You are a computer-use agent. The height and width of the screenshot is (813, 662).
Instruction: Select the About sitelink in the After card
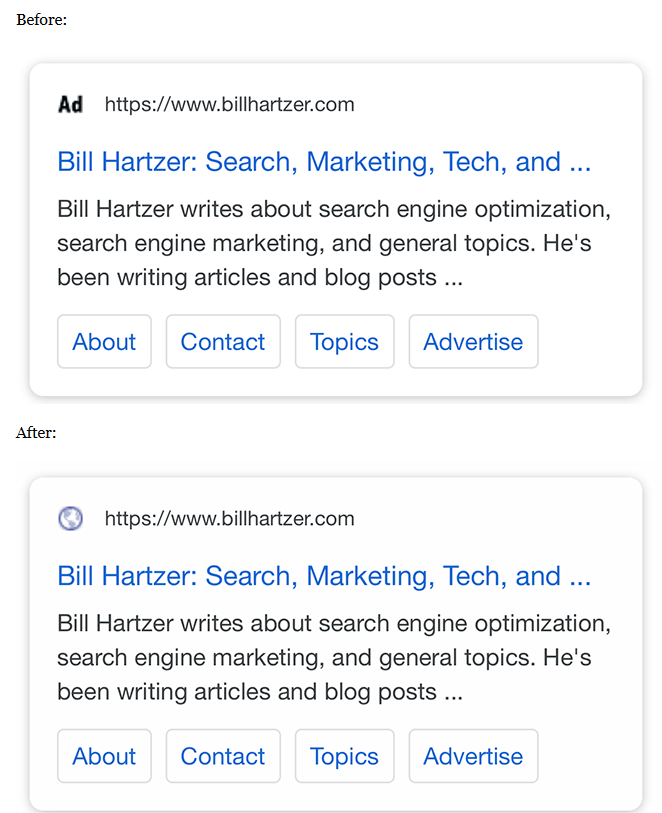pos(104,756)
